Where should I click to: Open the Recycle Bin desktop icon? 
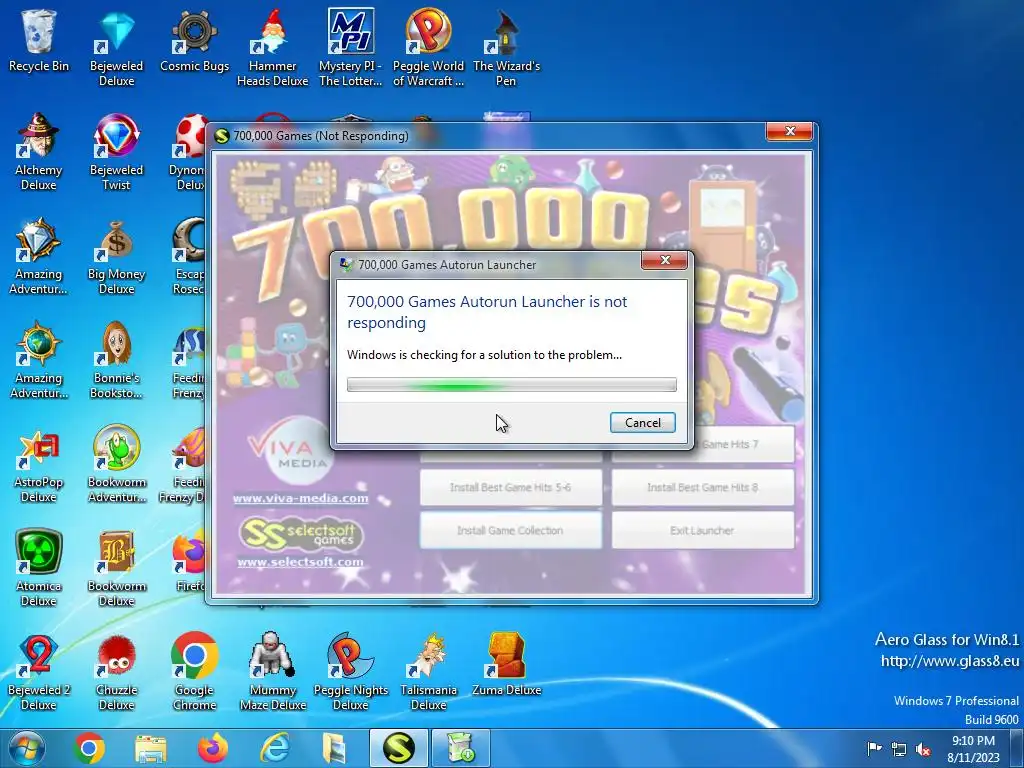tap(39, 41)
